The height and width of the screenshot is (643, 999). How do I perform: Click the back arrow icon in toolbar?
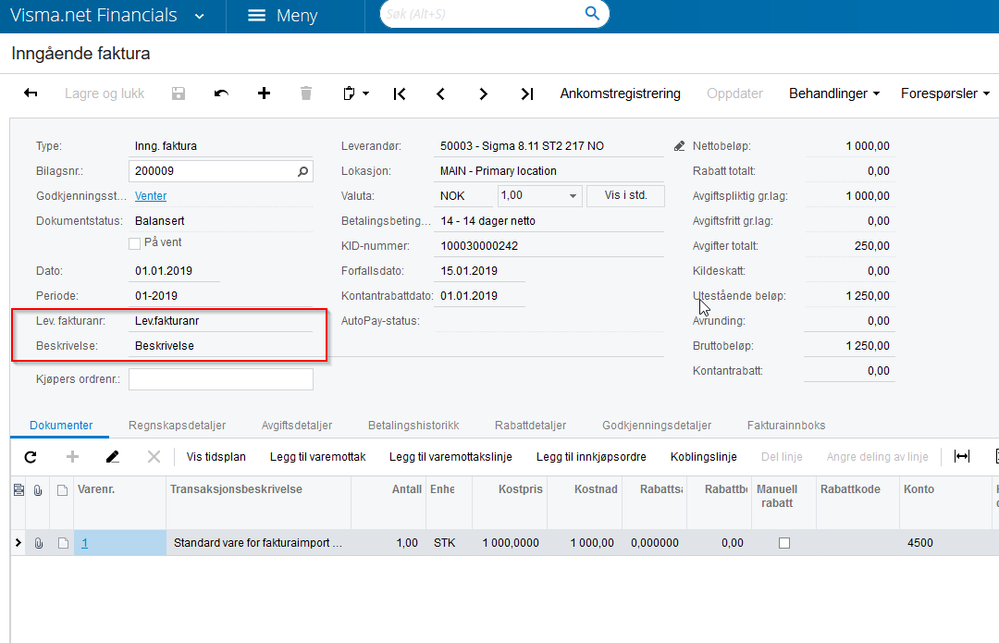pyautogui.click(x=31, y=93)
